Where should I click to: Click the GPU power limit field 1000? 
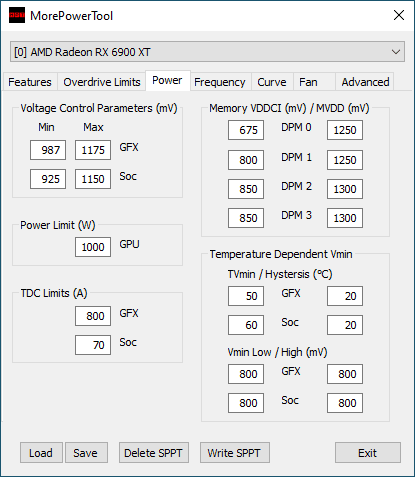click(x=93, y=247)
